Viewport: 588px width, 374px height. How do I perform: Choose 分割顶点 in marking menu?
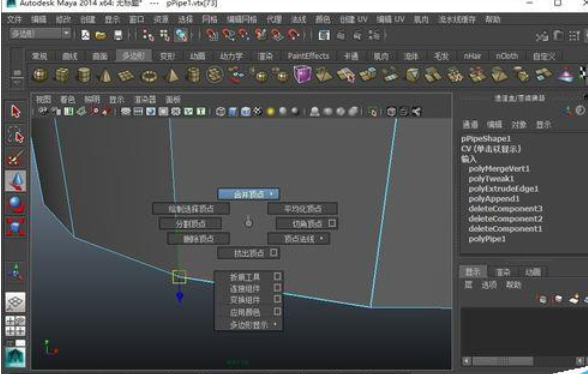tap(190, 224)
